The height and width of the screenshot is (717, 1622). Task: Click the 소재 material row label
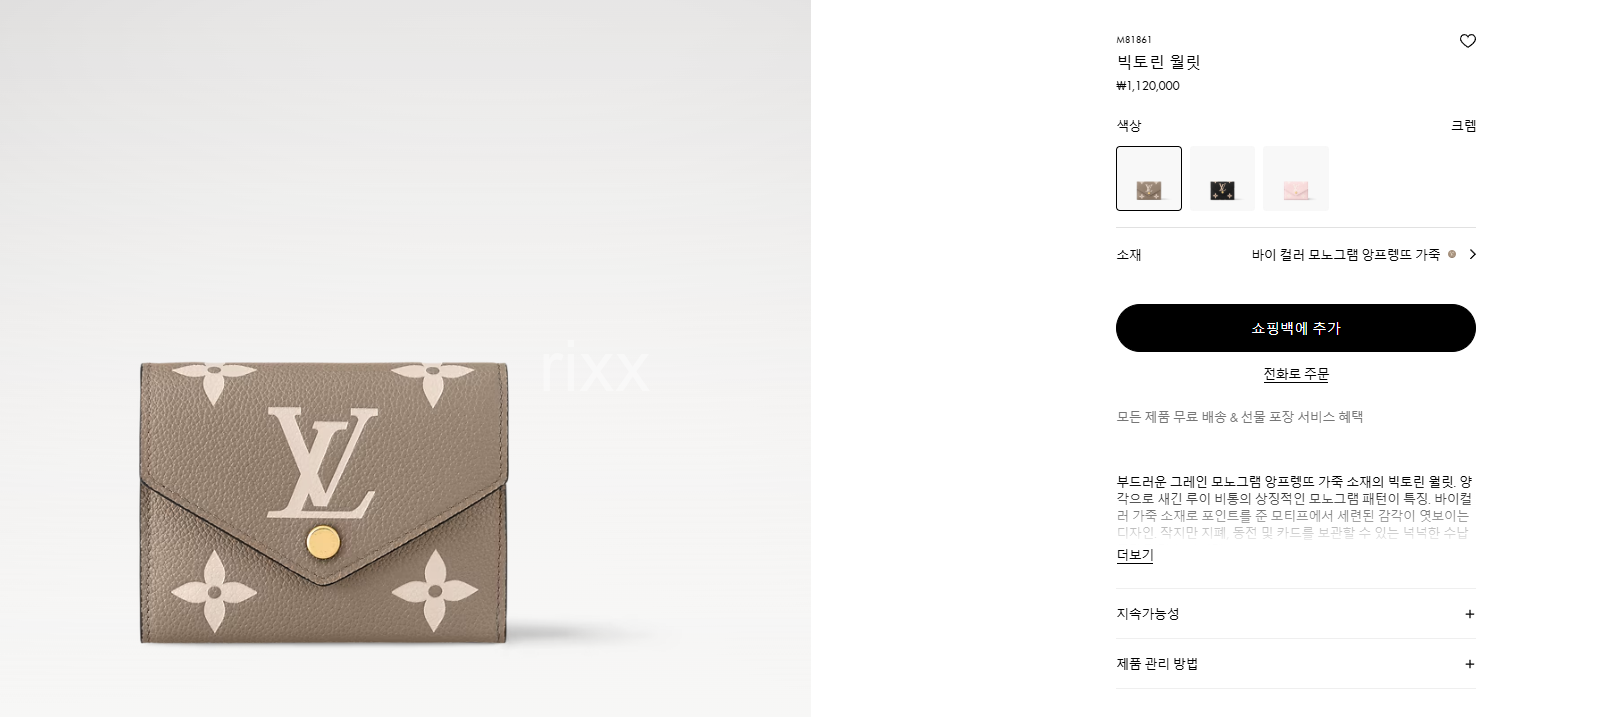(x=1129, y=255)
